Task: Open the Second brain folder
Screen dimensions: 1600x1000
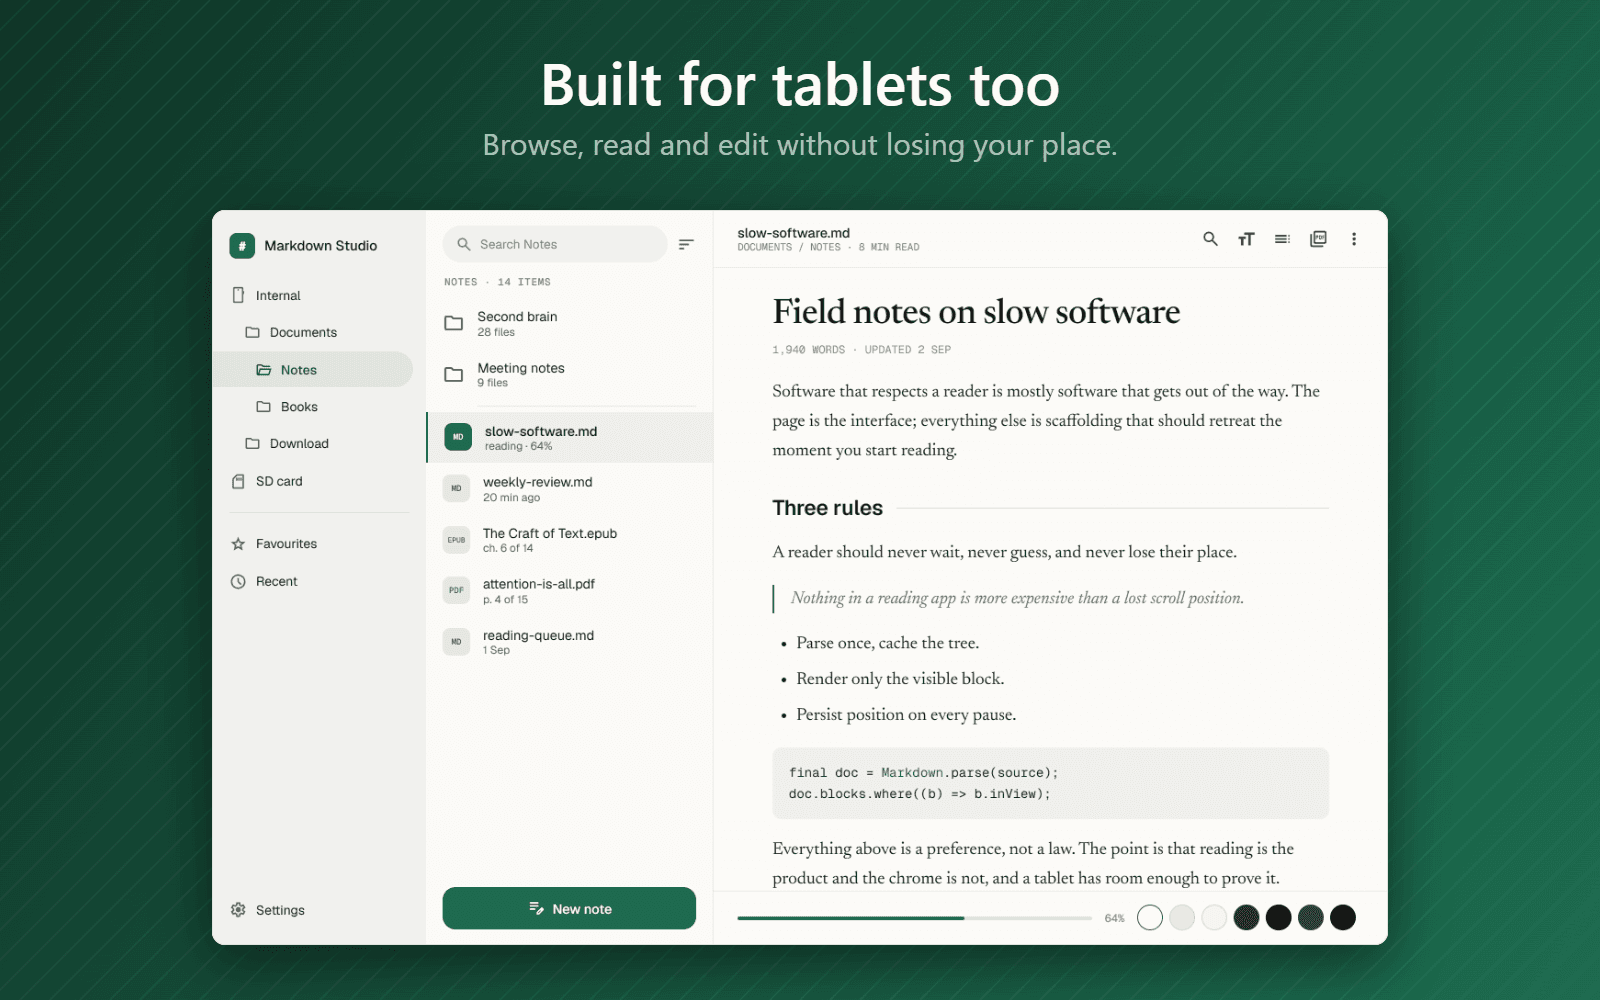Action: point(570,323)
